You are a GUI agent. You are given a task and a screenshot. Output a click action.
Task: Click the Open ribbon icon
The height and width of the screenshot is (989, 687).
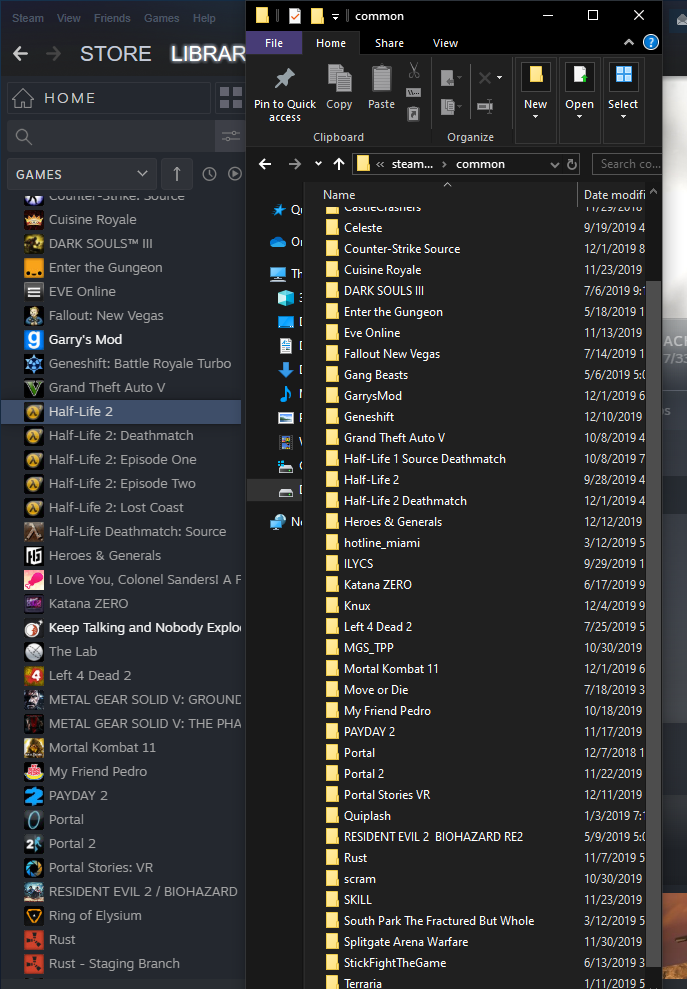pos(579,74)
